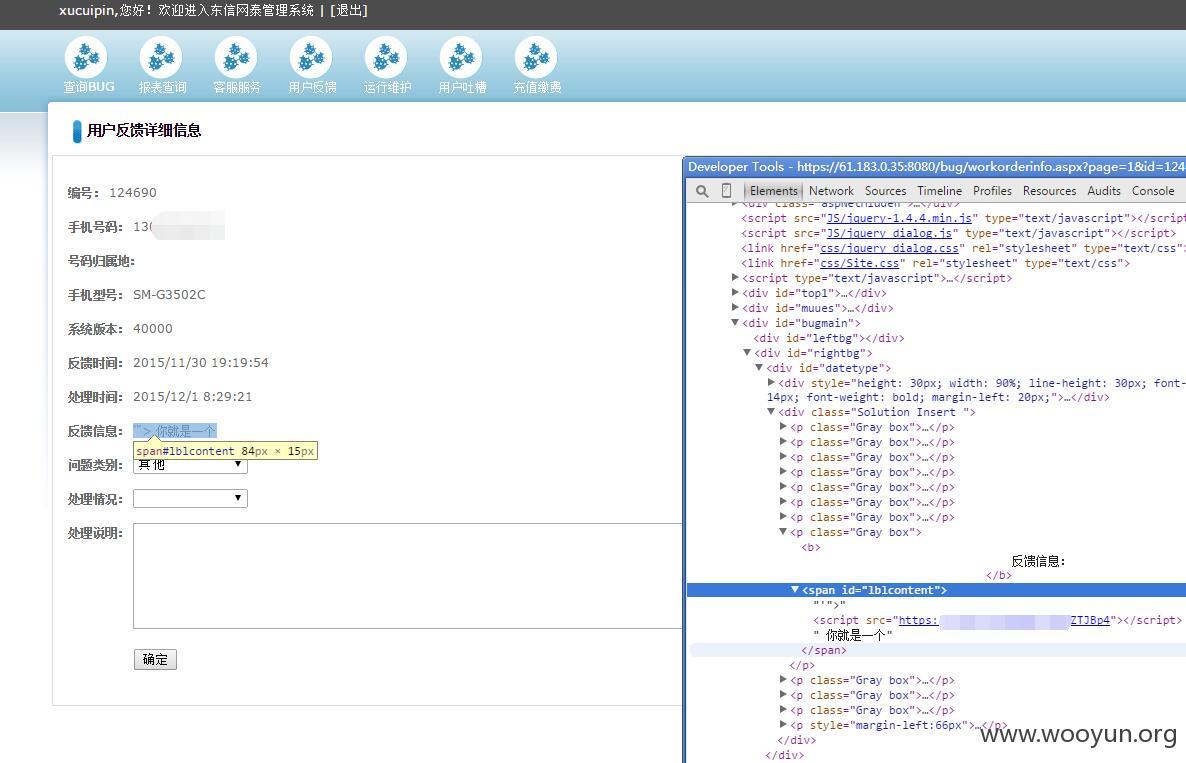Click the DevTools inspect element magnifier icon
The width and height of the screenshot is (1186, 763).
702,191
